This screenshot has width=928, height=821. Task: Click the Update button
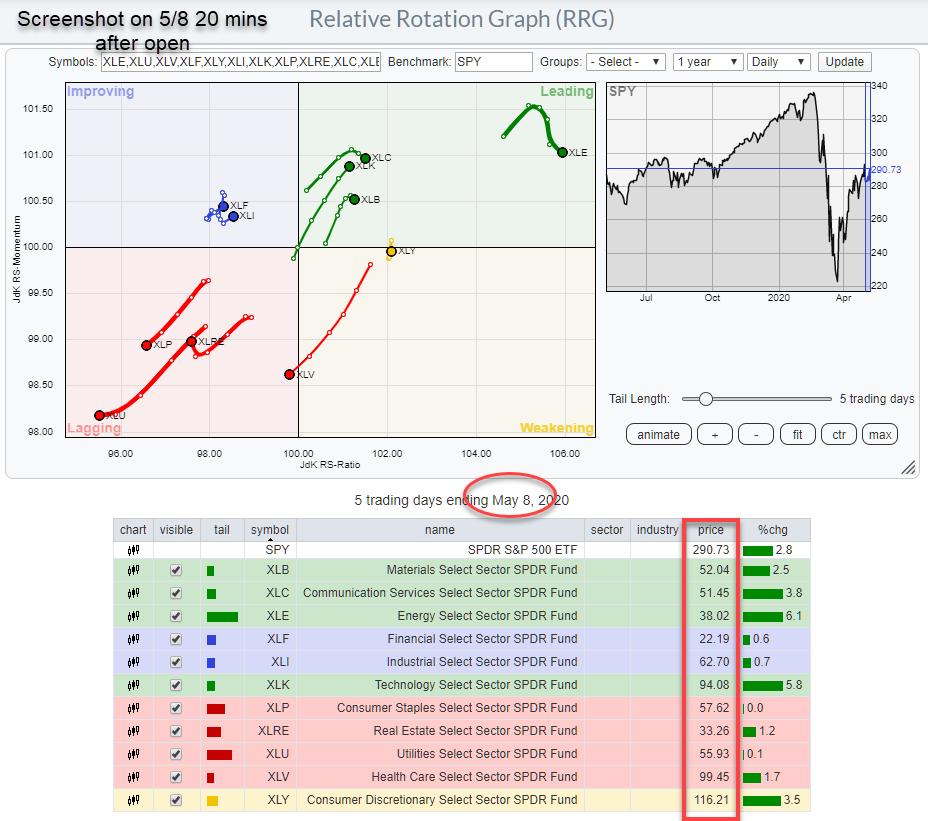844,62
